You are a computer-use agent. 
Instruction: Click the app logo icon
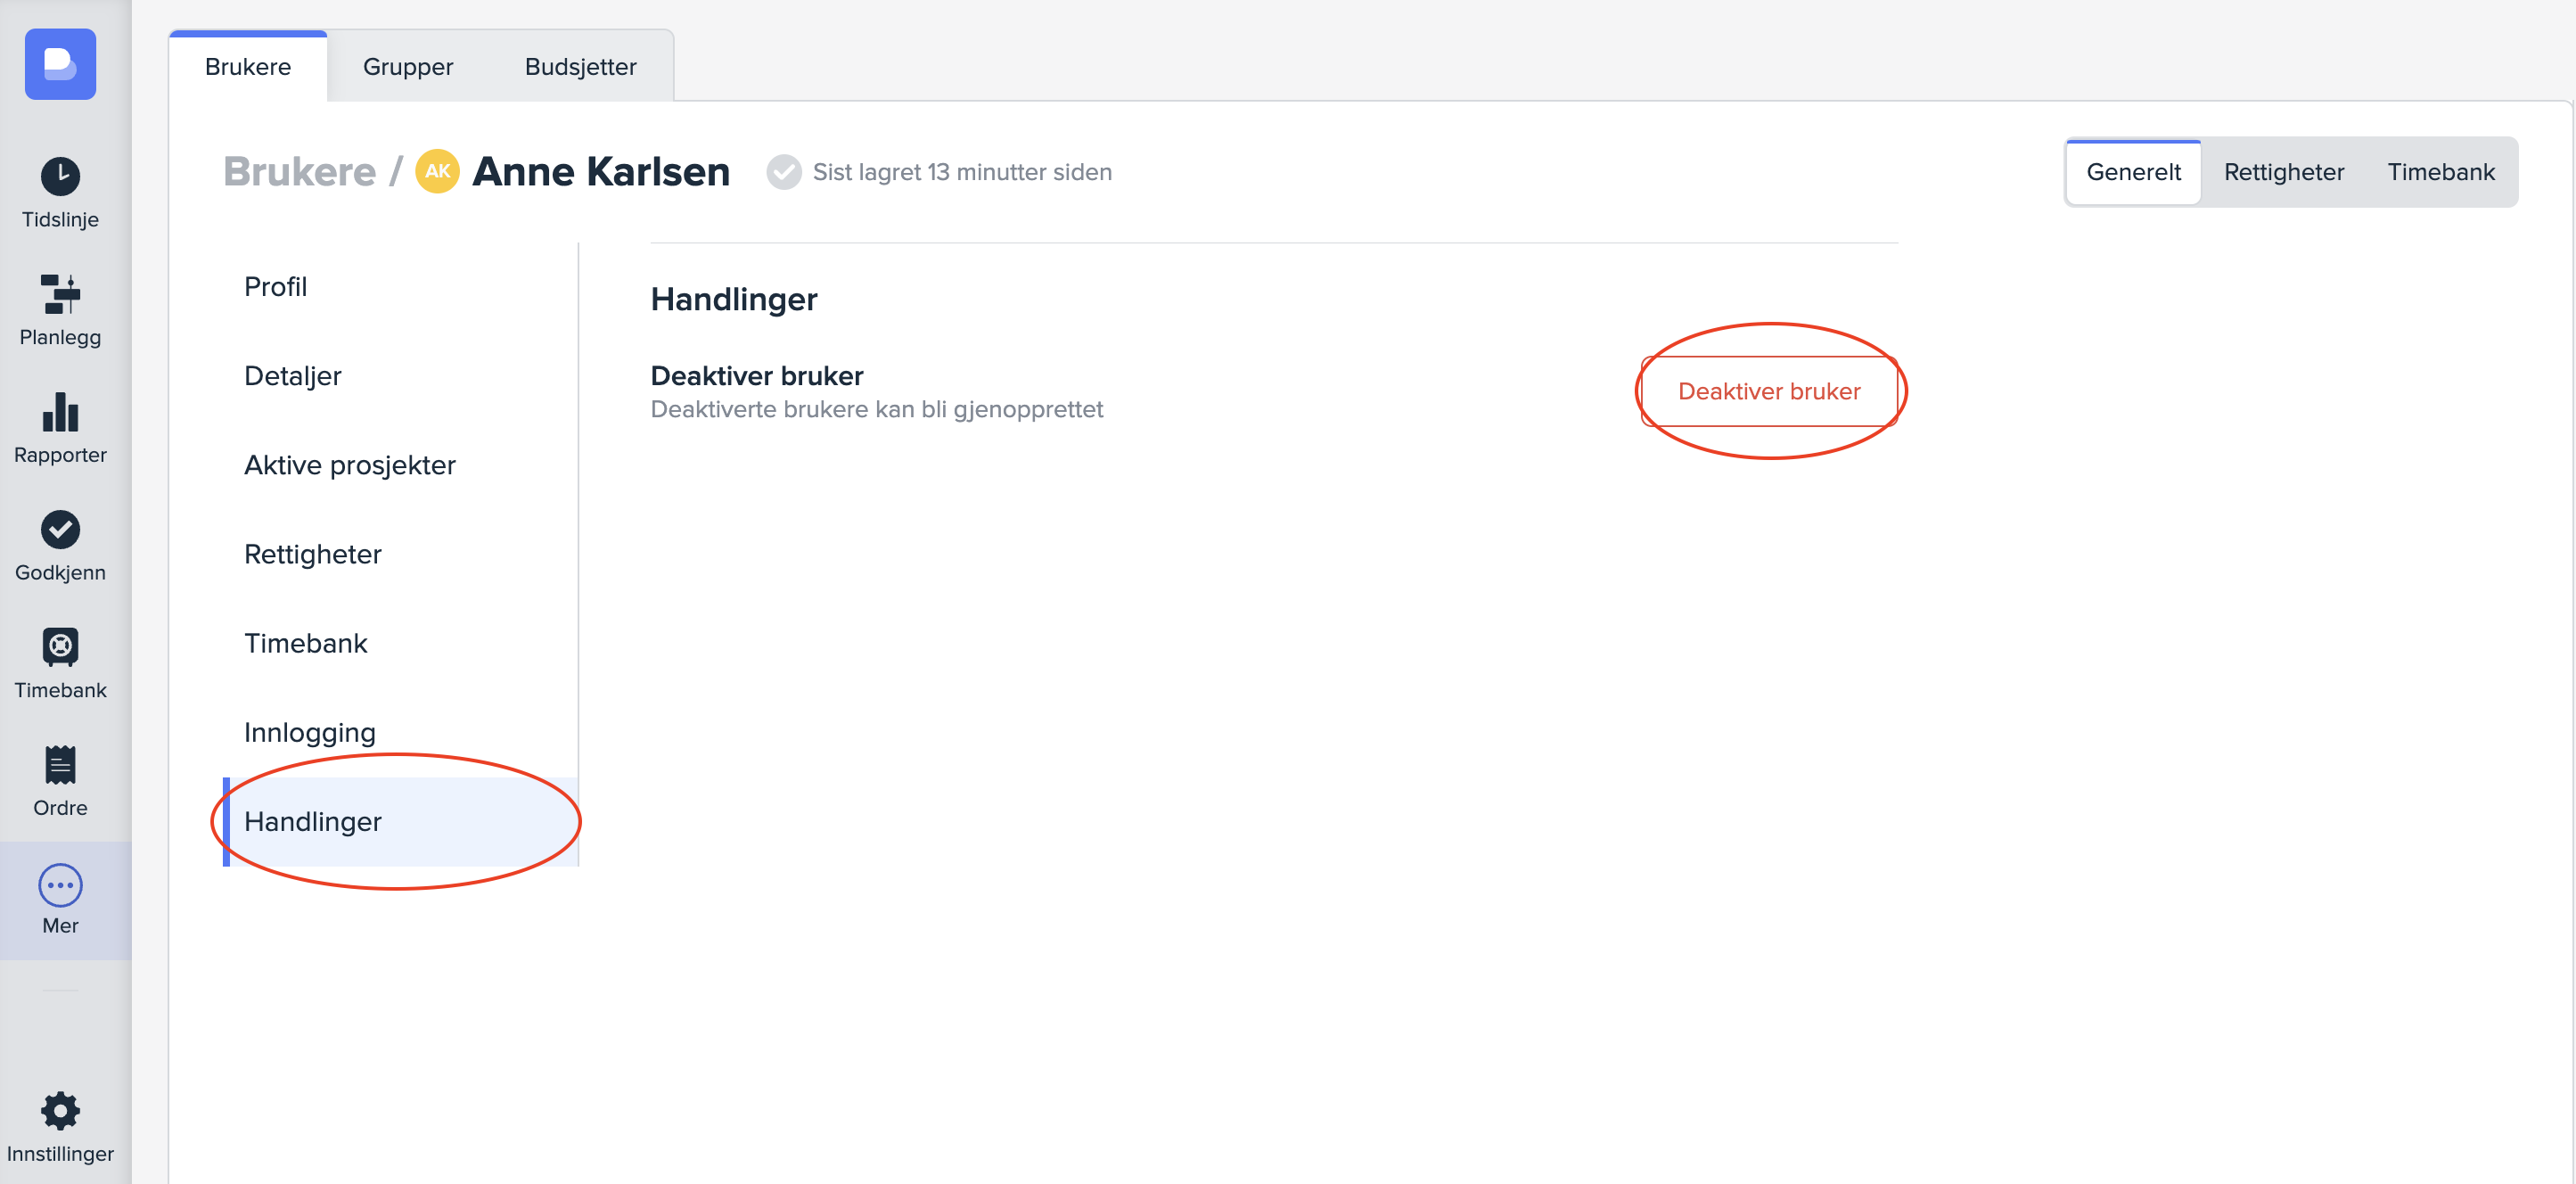(x=60, y=64)
